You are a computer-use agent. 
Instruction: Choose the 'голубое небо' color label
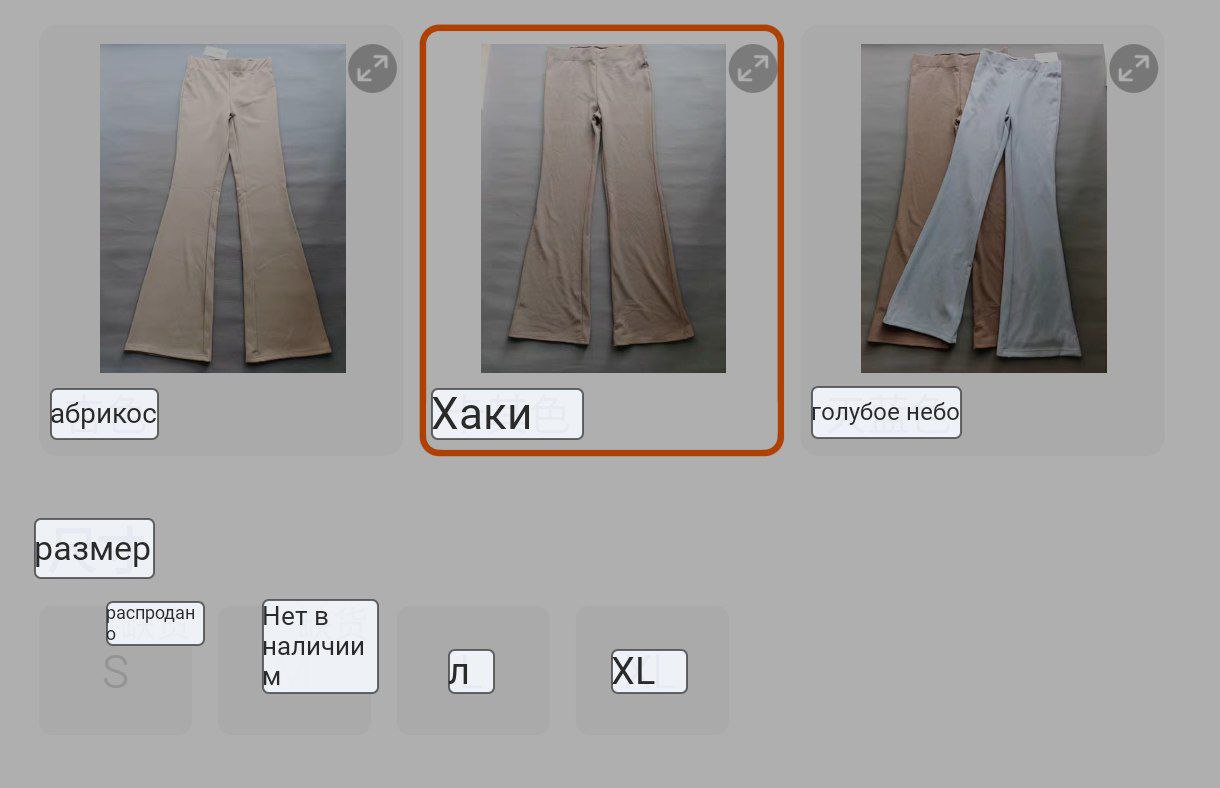tap(886, 413)
